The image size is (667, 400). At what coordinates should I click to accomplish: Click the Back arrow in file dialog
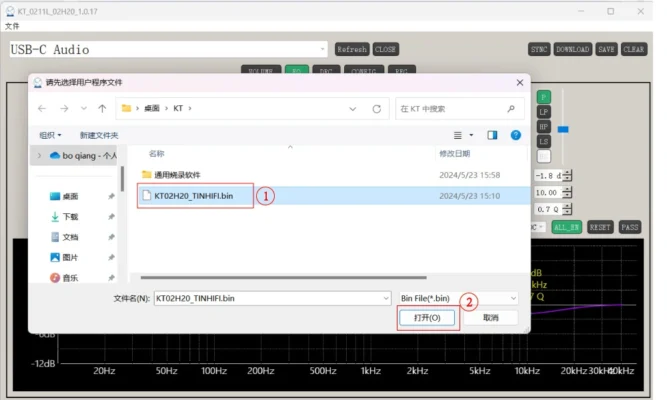42,108
